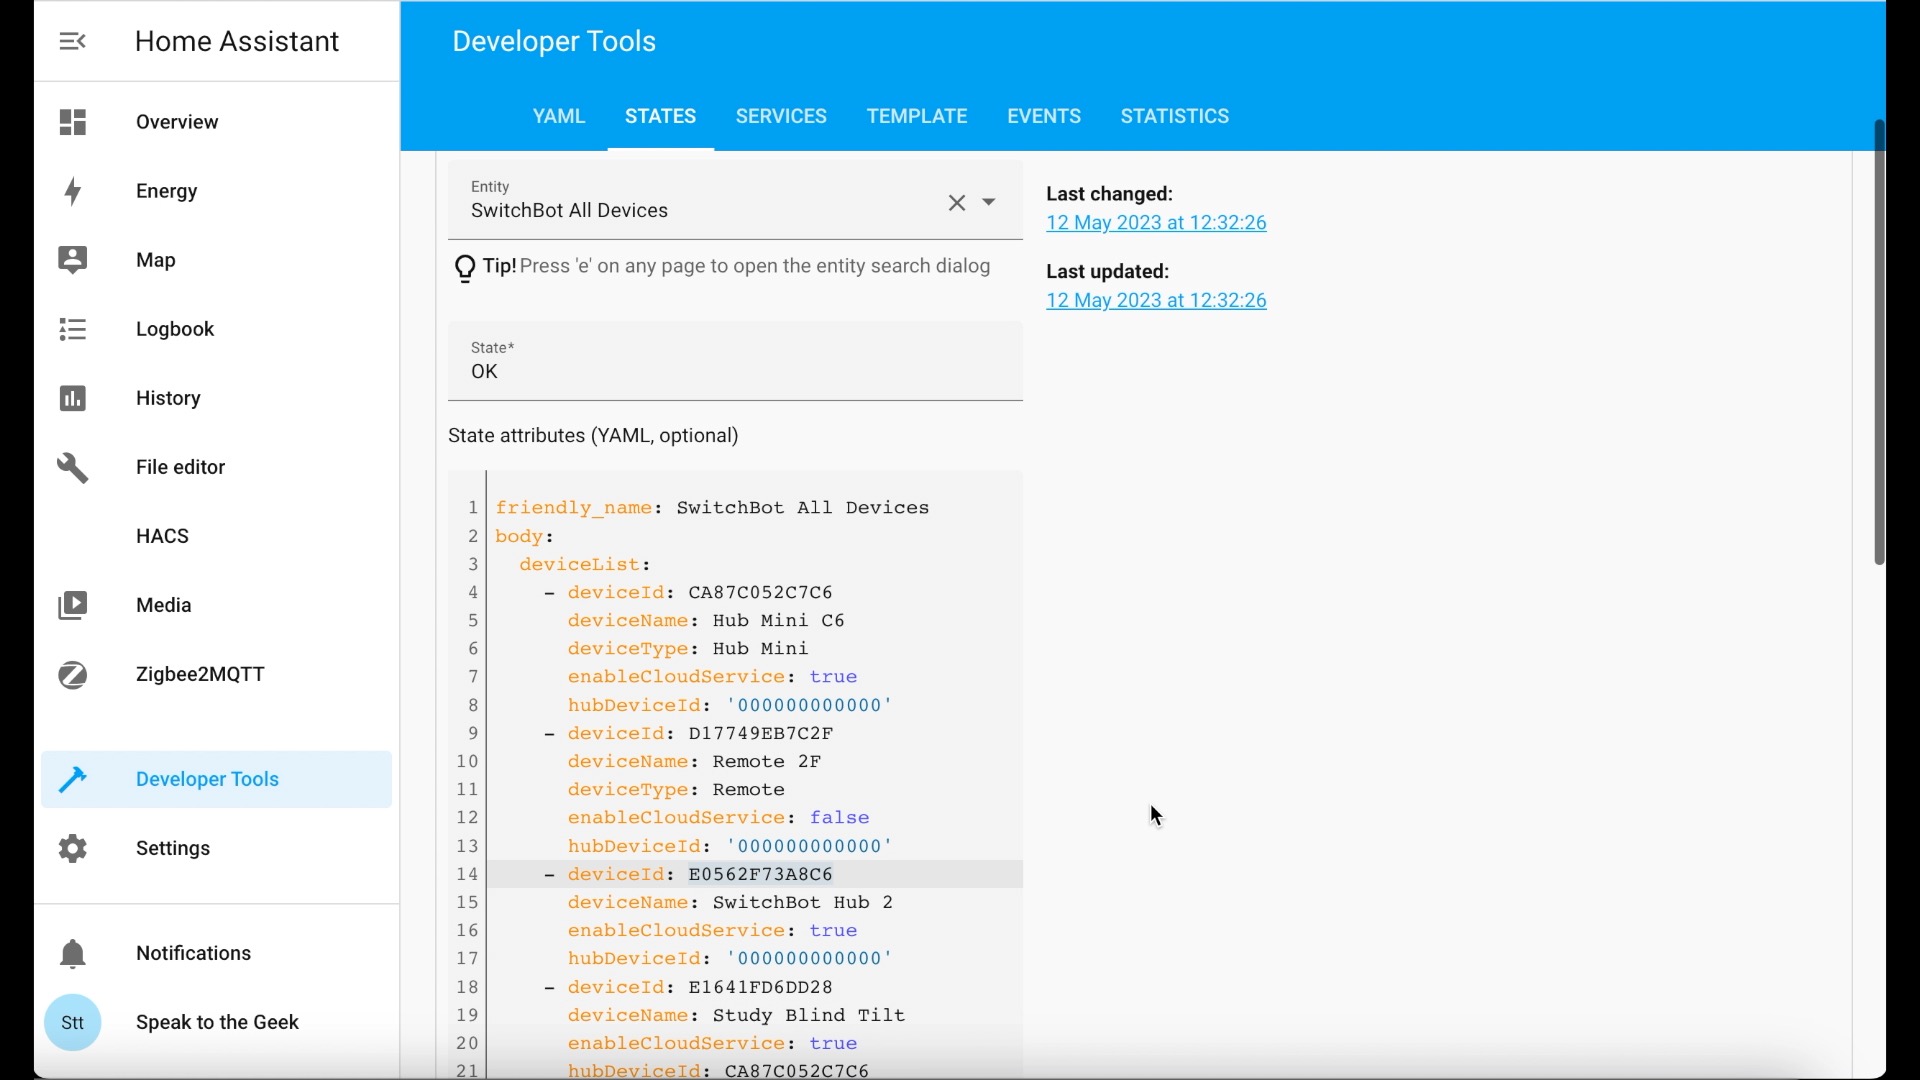
Task: Open Notifications via the bell icon
Action: [72, 953]
